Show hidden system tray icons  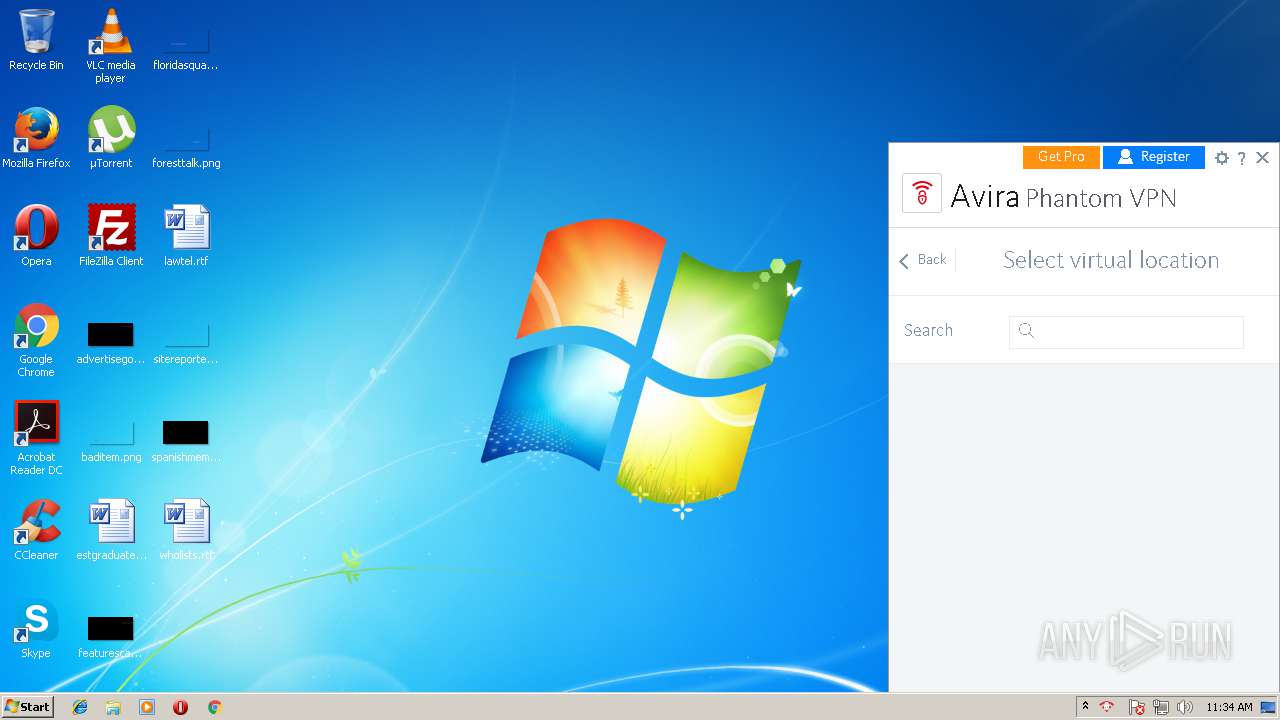pyautogui.click(x=1085, y=707)
